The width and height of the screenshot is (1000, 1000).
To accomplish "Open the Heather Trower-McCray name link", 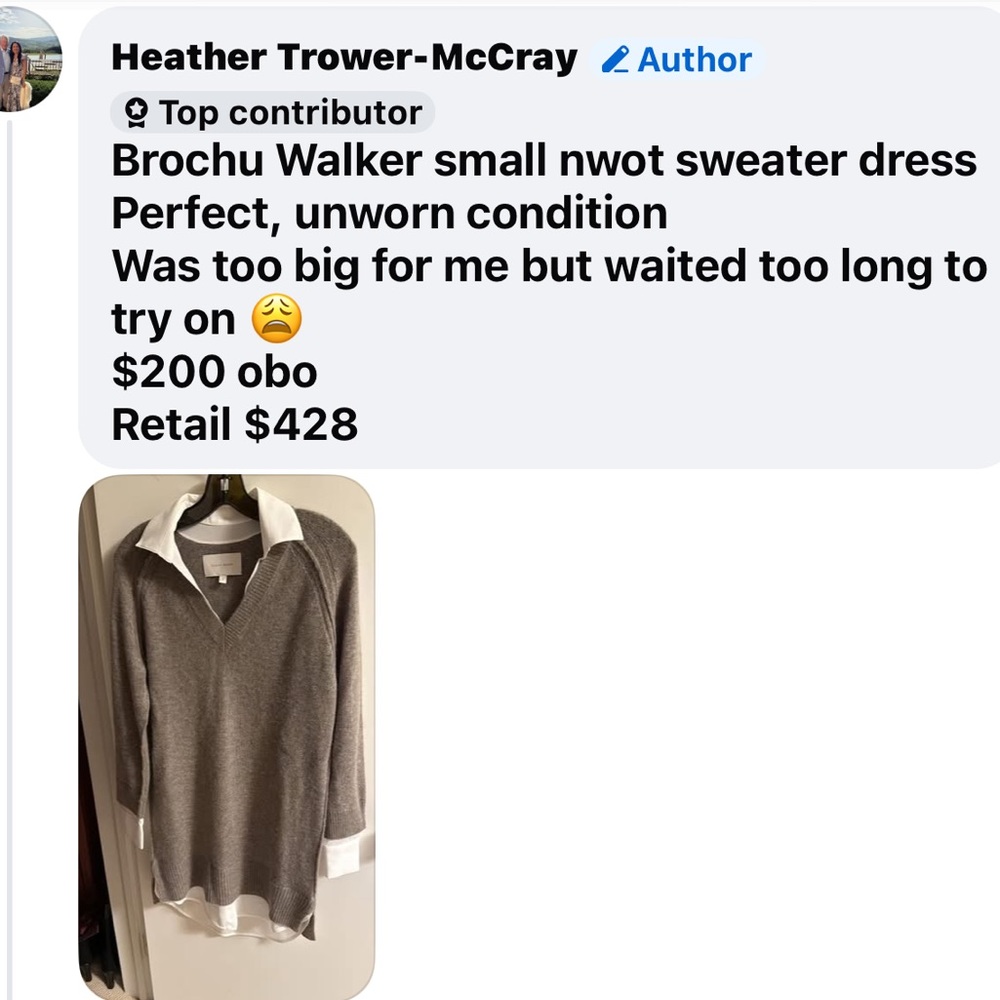I will pyautogui.click(x=344, y=57).
